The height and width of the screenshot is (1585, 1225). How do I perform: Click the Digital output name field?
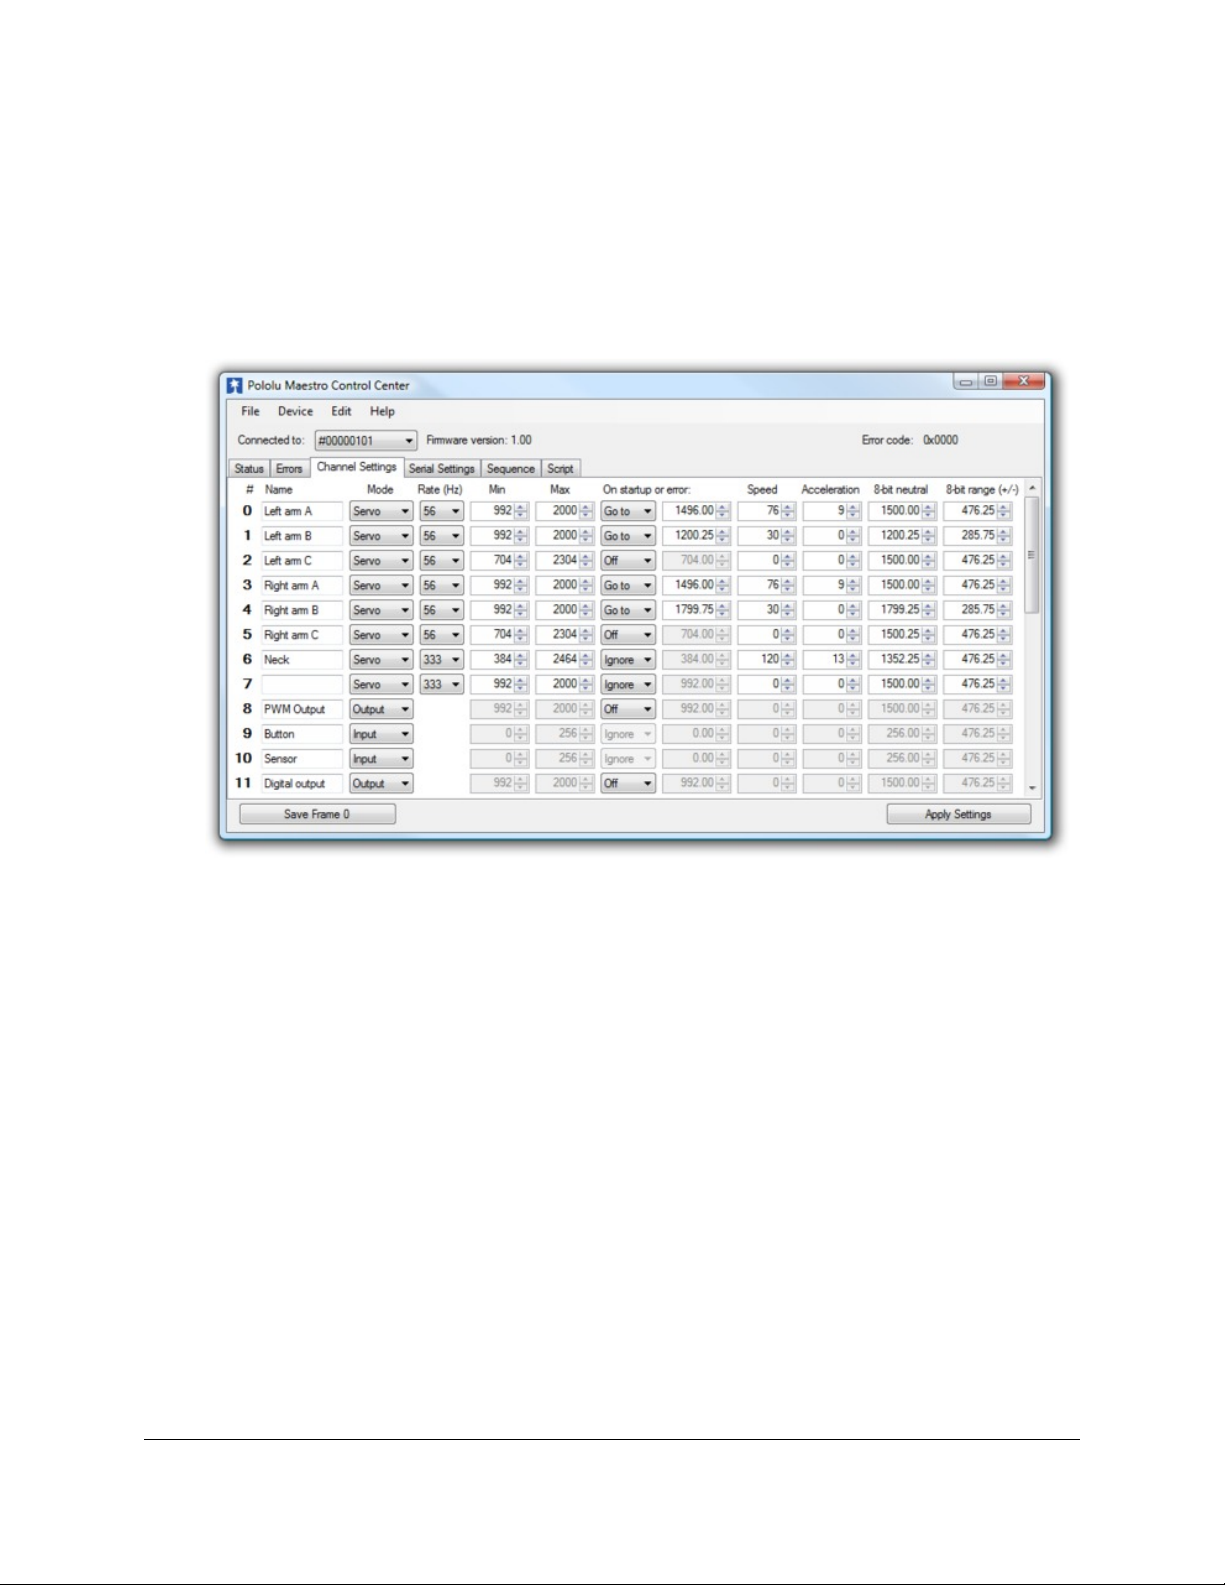point(302,784)
